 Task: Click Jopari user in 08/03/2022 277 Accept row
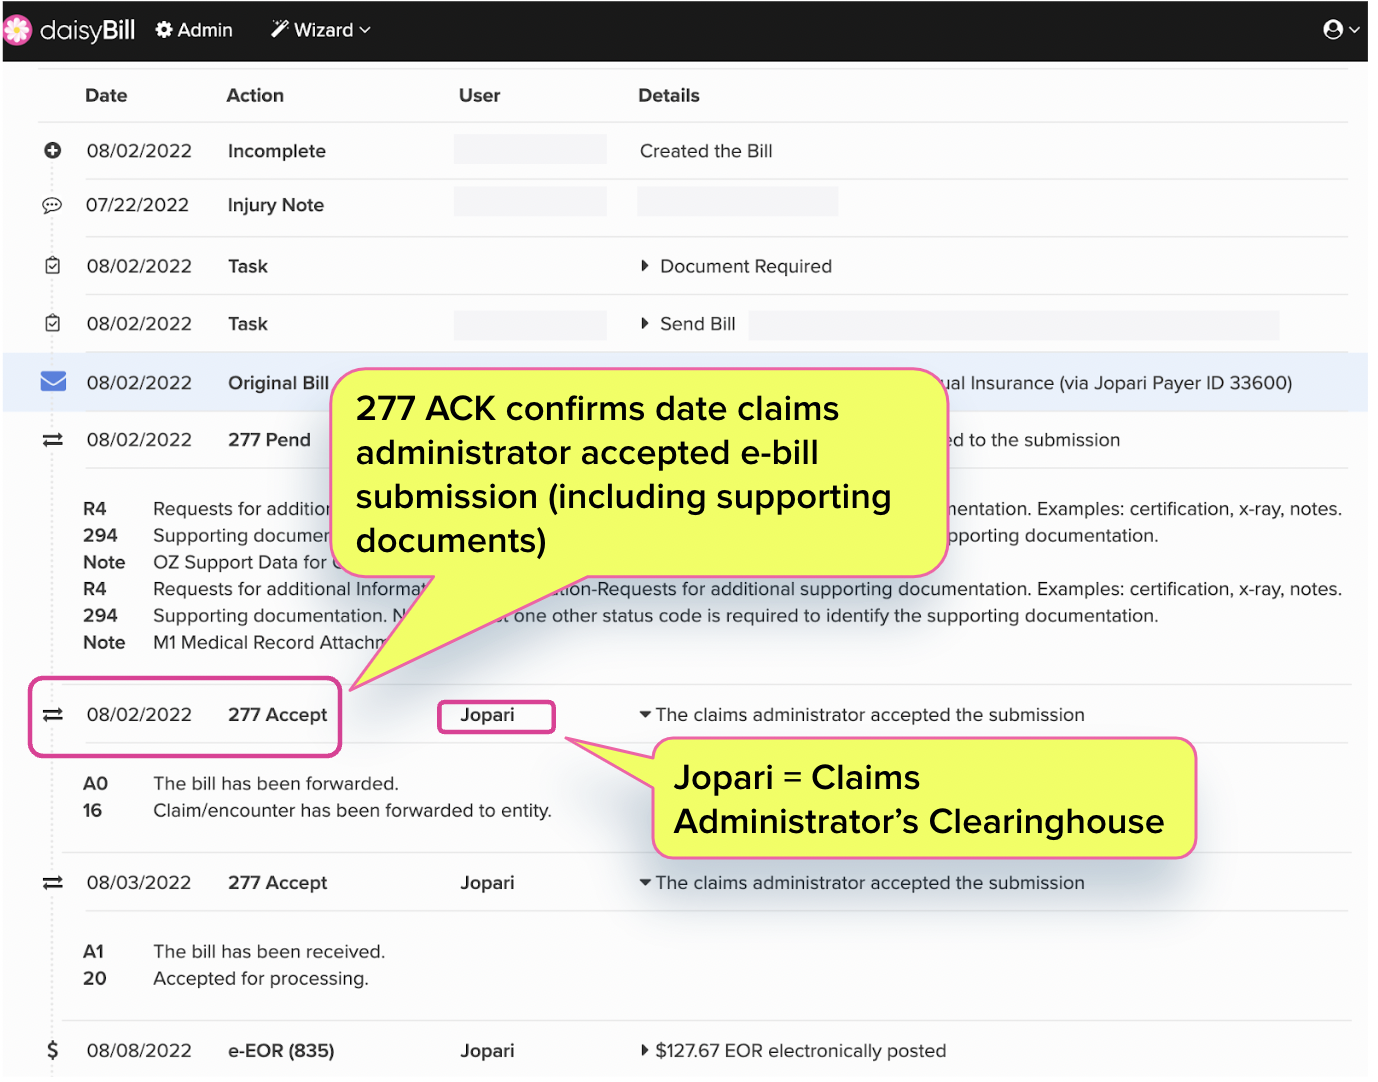487,883
